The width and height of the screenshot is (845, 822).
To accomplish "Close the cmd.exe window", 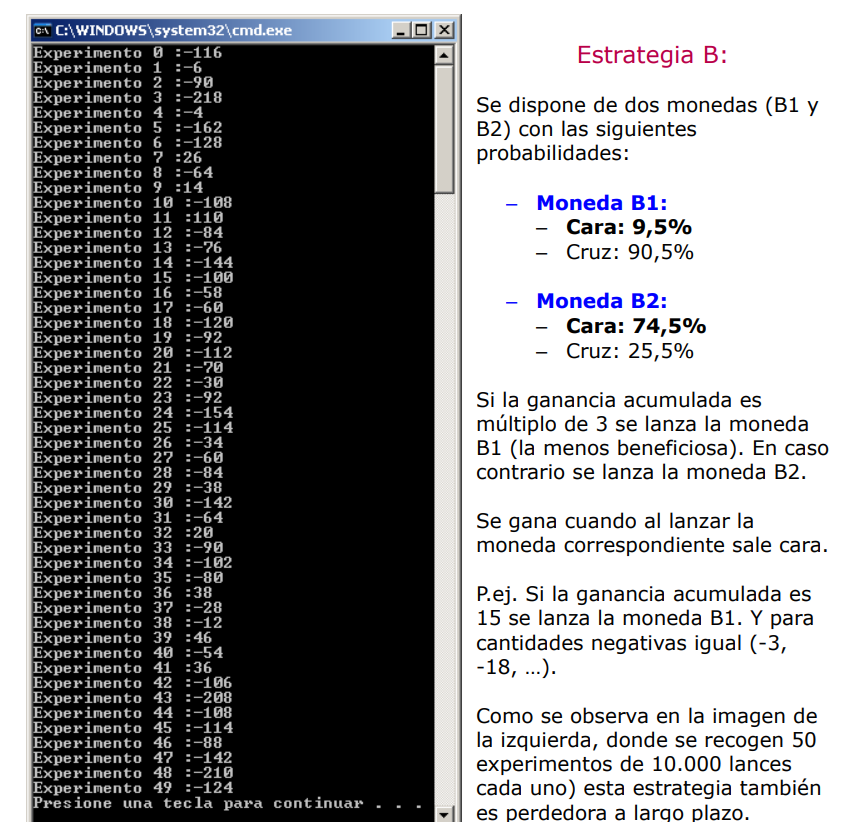I will point(444,30).
